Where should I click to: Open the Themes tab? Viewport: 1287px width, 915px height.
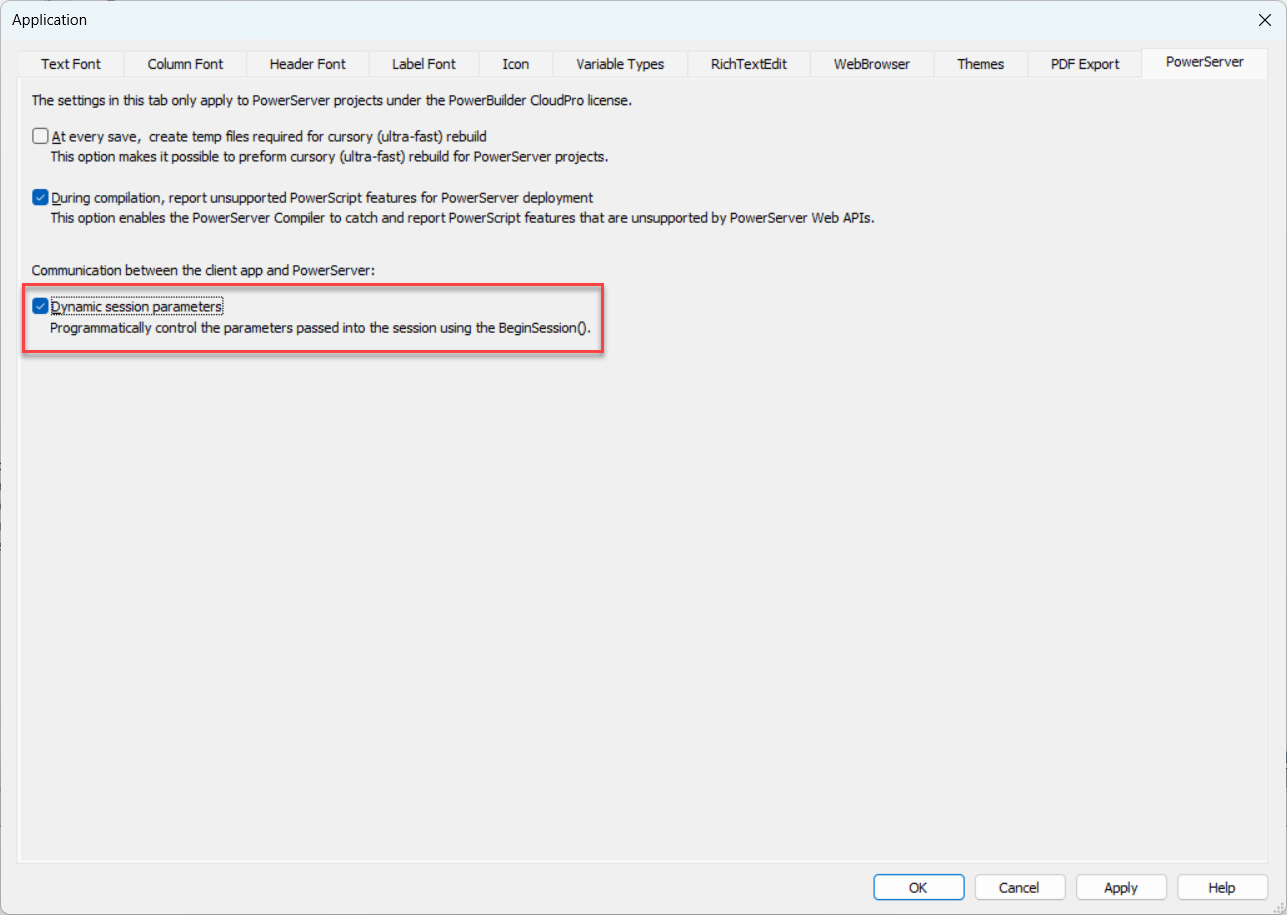pyautogui.click(x=980, y=64)
